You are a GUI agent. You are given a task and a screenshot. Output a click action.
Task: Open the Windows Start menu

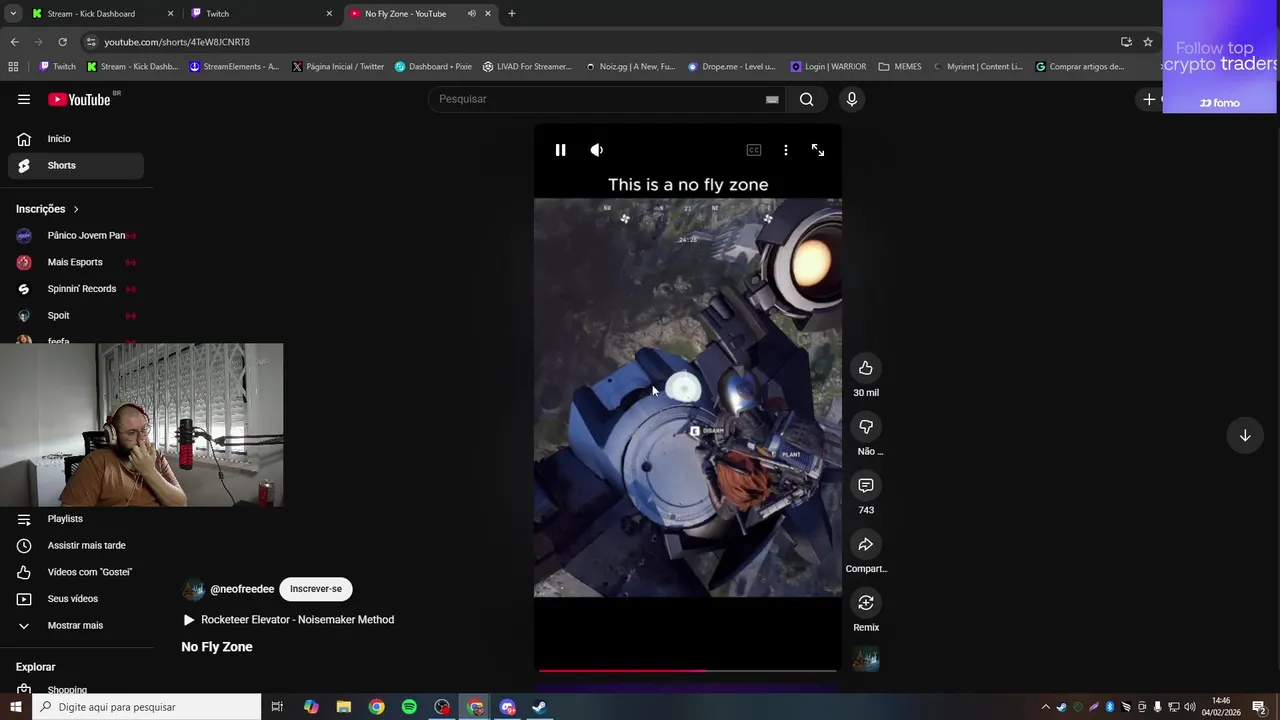15,707
